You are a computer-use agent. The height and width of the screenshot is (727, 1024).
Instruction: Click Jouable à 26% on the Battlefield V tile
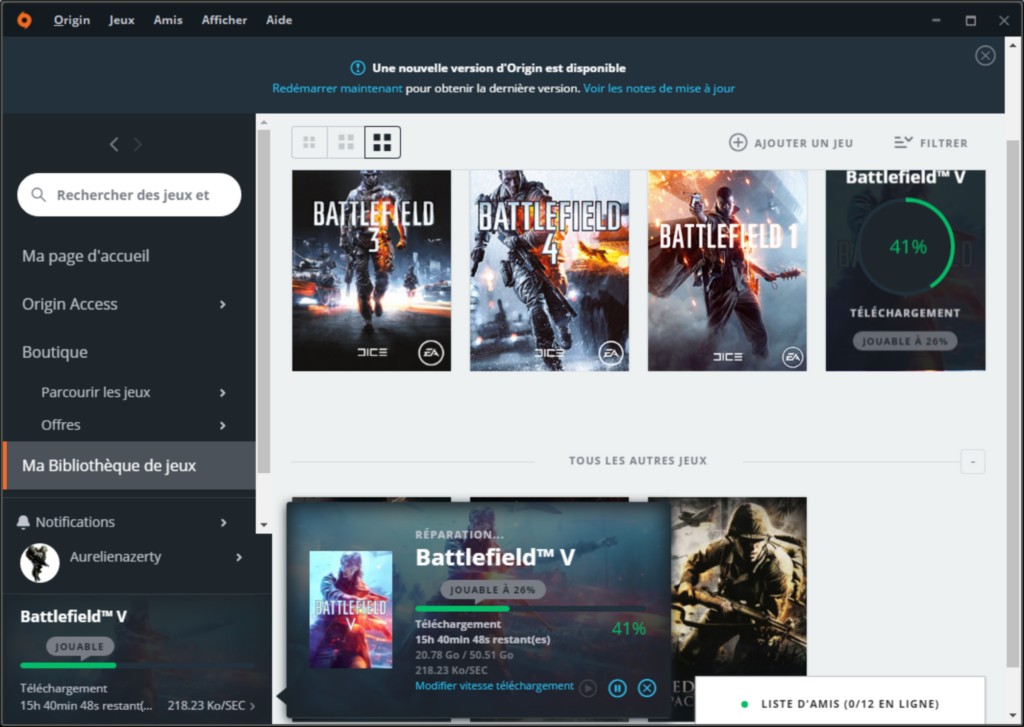(x=905, y=341)
